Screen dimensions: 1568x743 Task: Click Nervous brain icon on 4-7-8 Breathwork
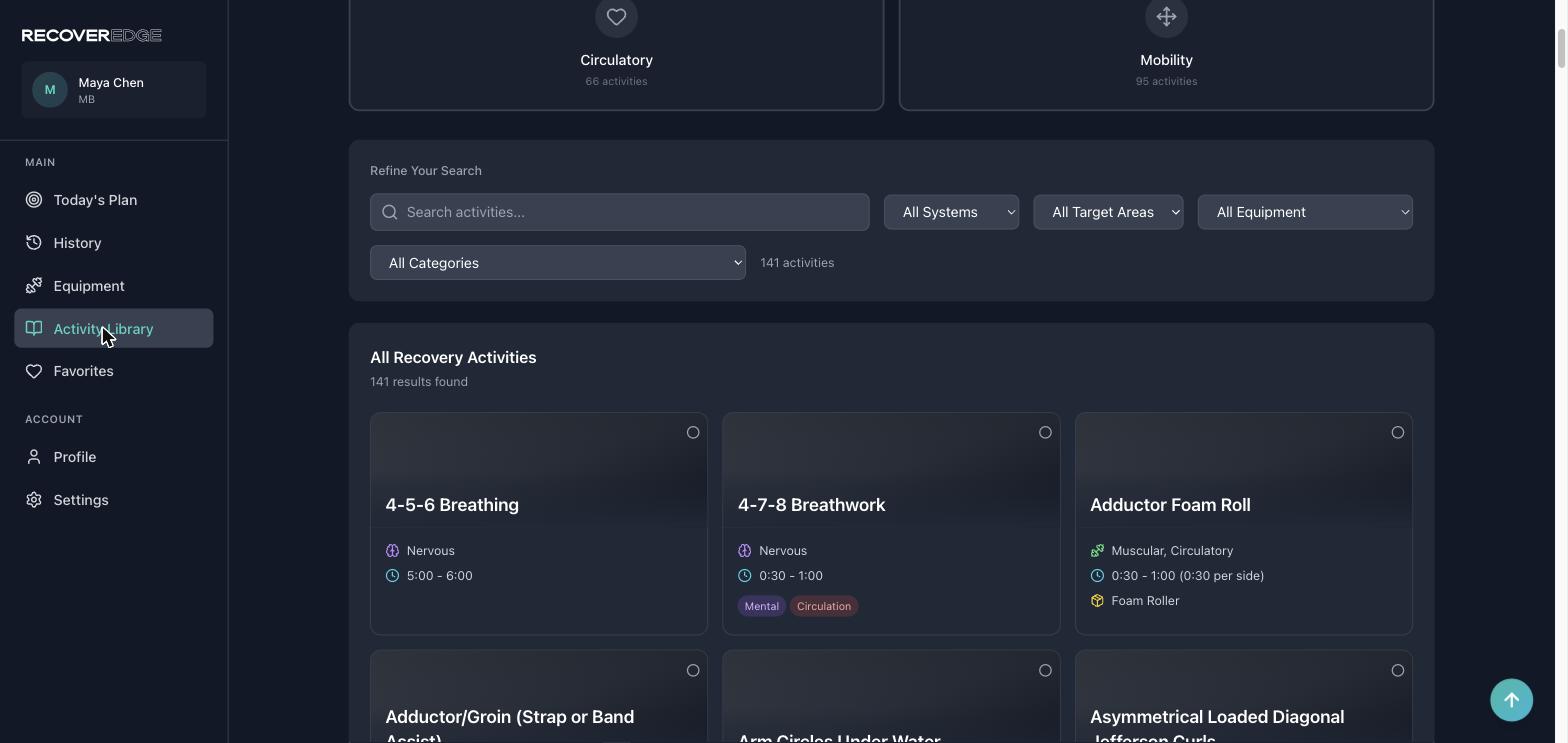point(744,551)
